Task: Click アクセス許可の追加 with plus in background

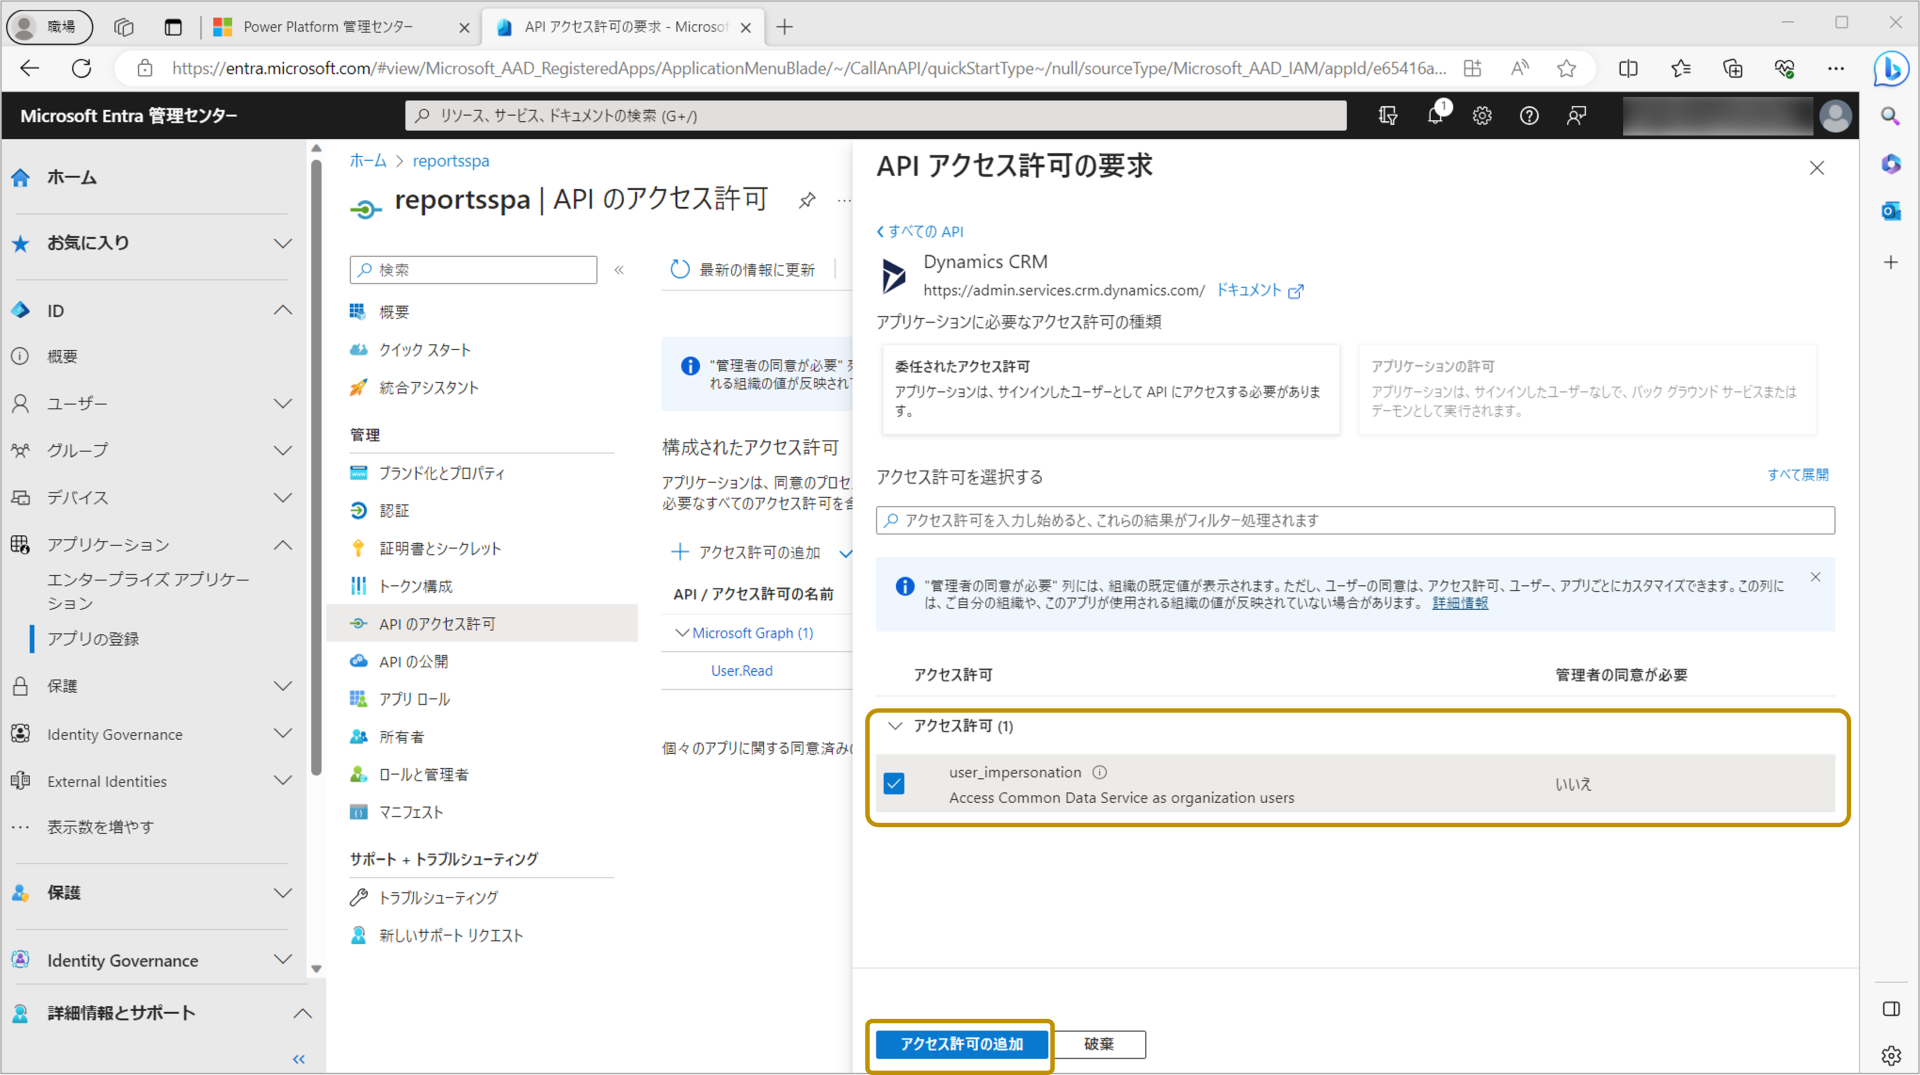Action: (x=746, y=552)
